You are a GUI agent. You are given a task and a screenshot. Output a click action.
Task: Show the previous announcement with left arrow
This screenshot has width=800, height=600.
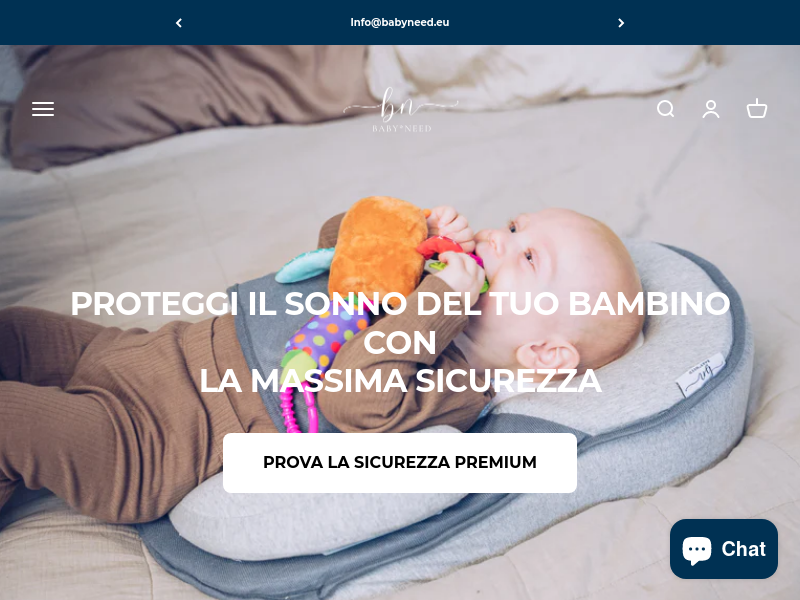pyautogui.click(x=179, y=23)
